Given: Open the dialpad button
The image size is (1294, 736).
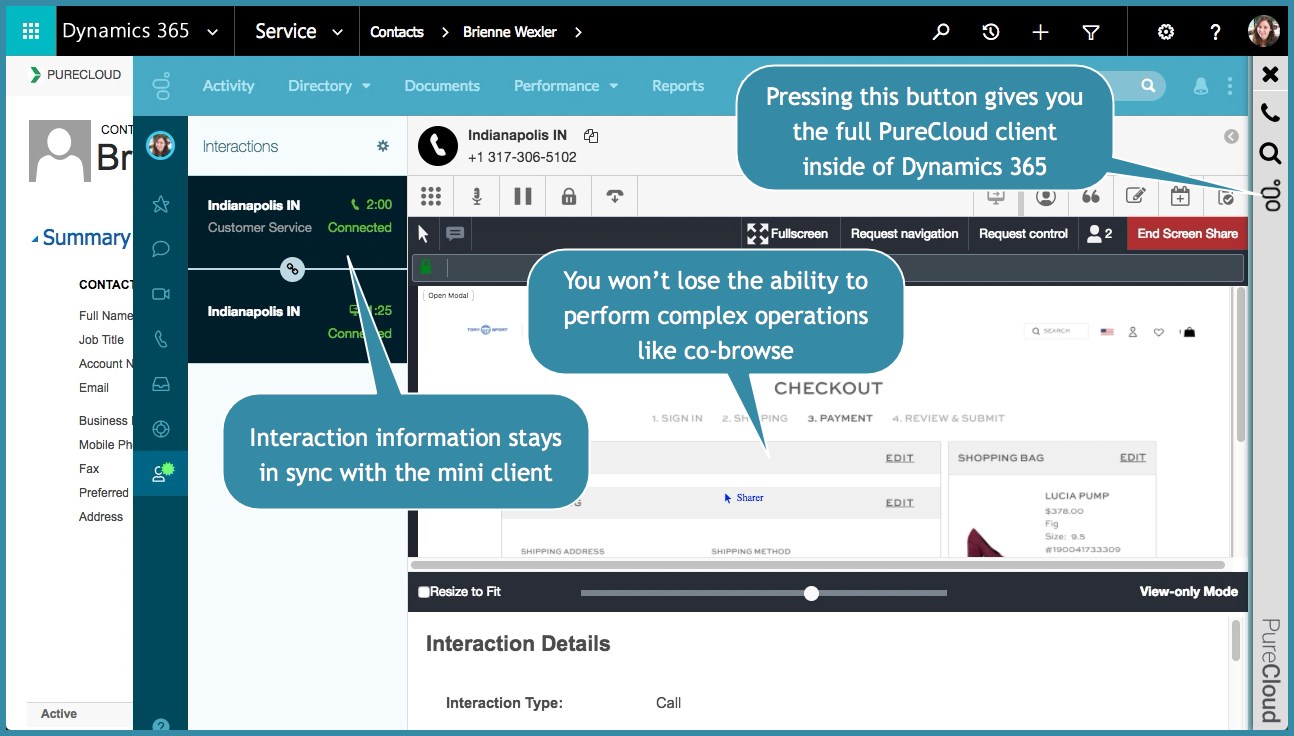Looking at the screenshot, I should (431, 196).
